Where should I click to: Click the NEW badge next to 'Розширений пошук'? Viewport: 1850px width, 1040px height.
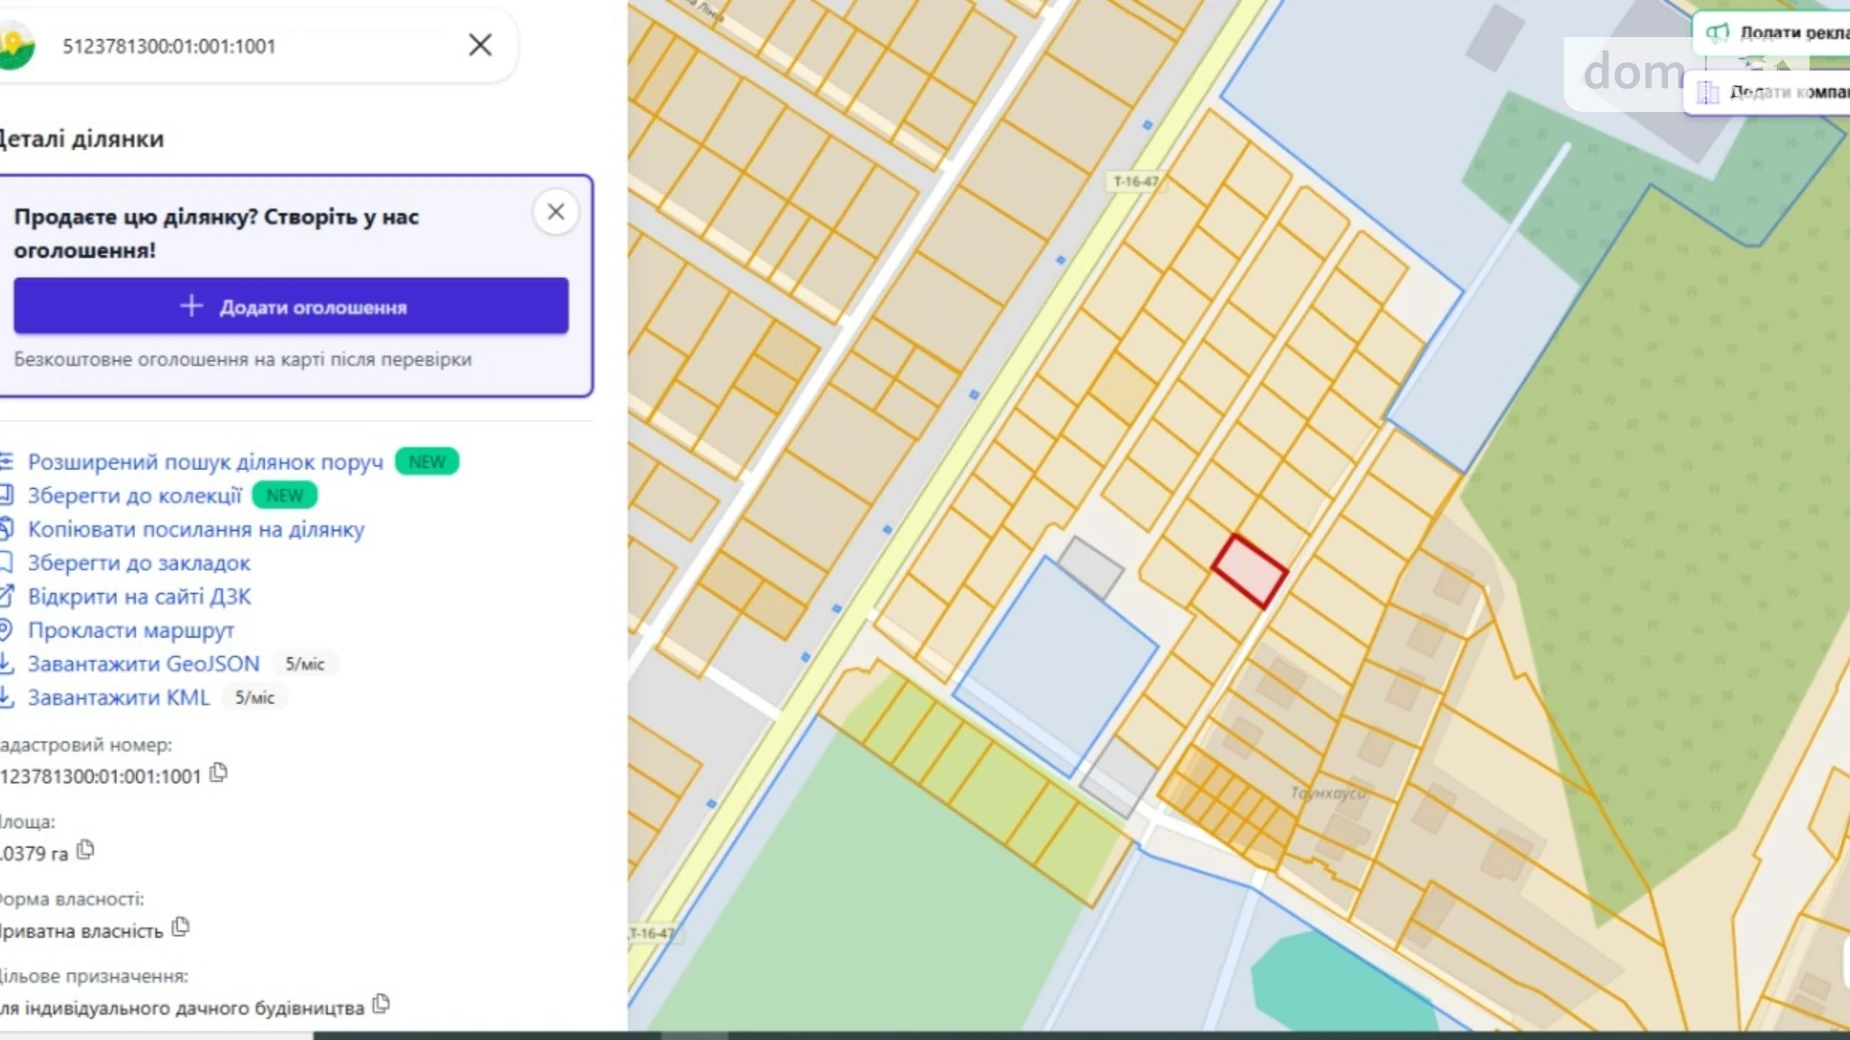[x=427, y=462]
